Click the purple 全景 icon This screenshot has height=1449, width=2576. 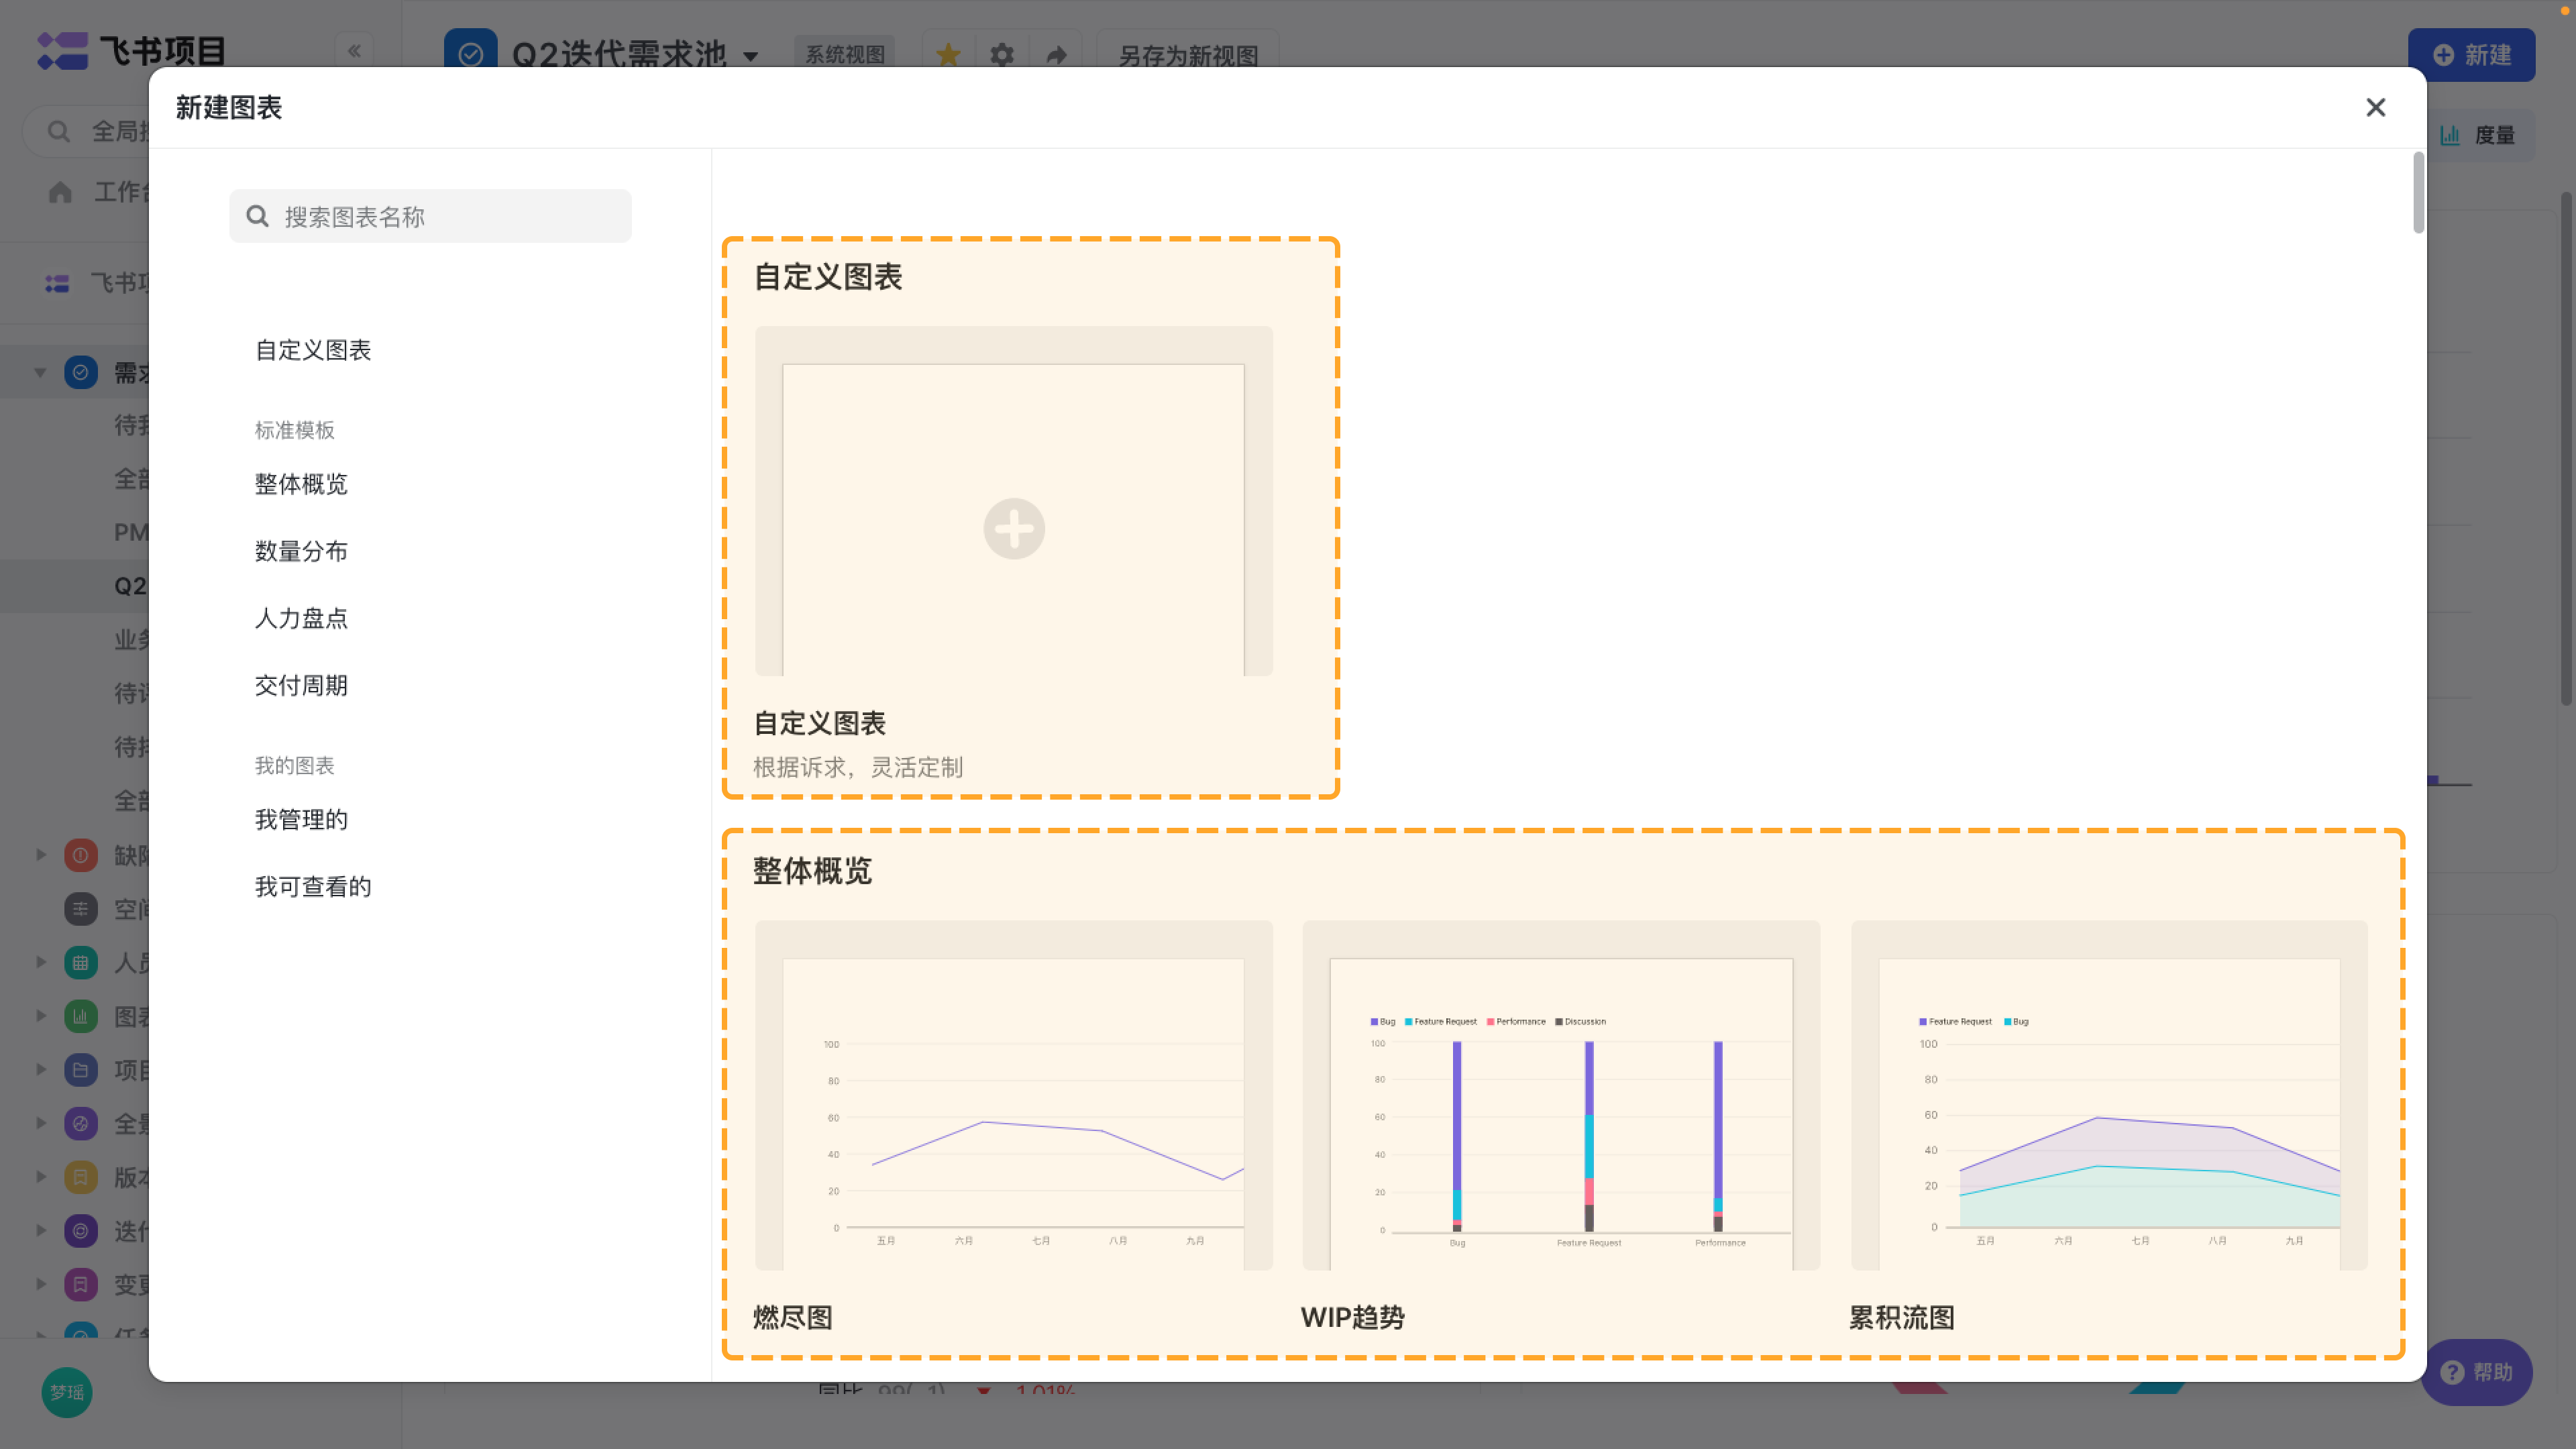point(81,1123)
